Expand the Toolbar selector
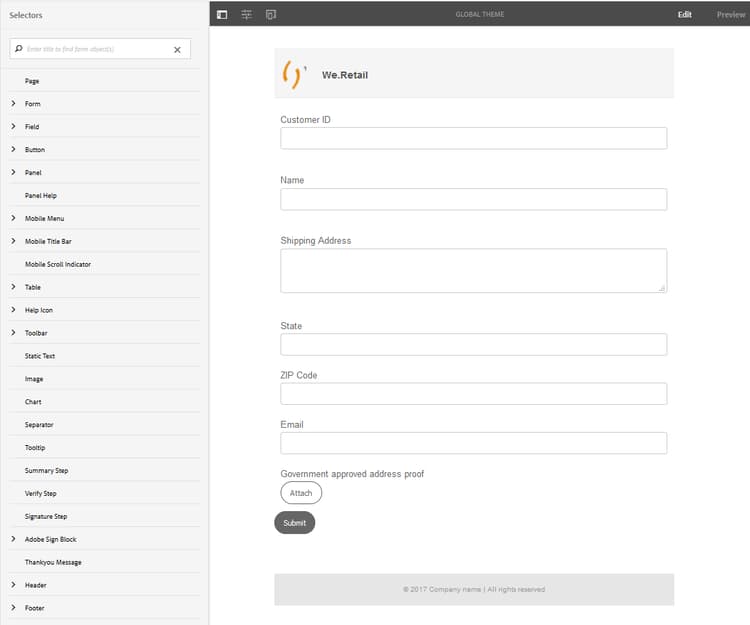 coord(13,333)
